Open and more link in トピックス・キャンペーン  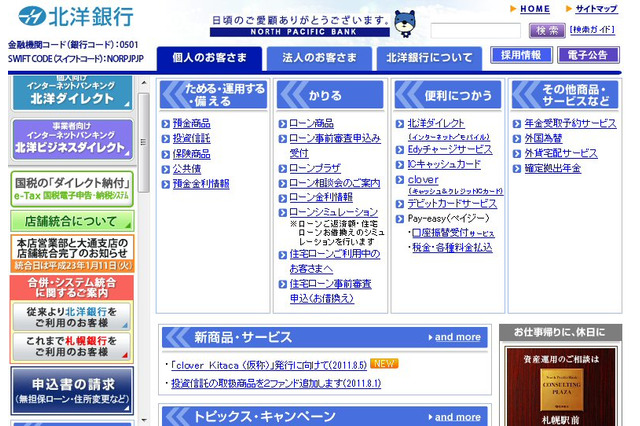(458, 417)
